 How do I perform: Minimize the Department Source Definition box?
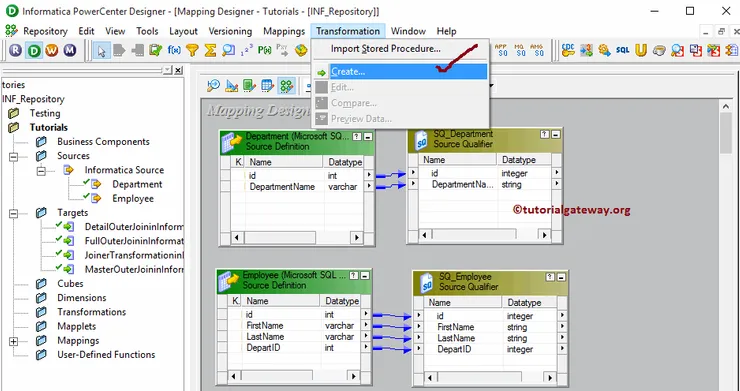(x=368, y=136)
